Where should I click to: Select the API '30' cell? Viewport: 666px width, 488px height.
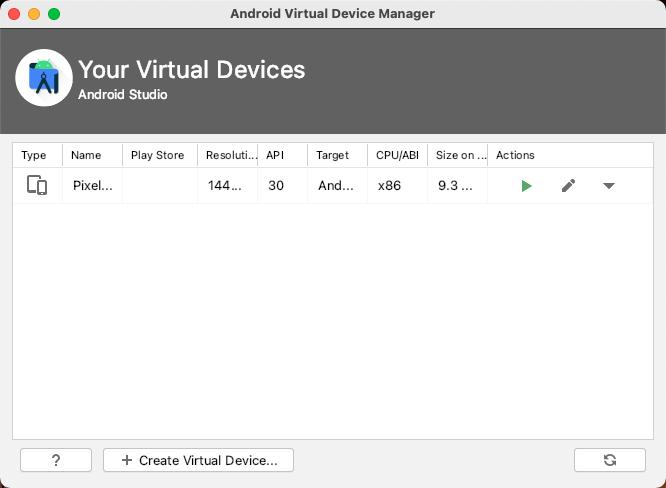click(282, 186)
